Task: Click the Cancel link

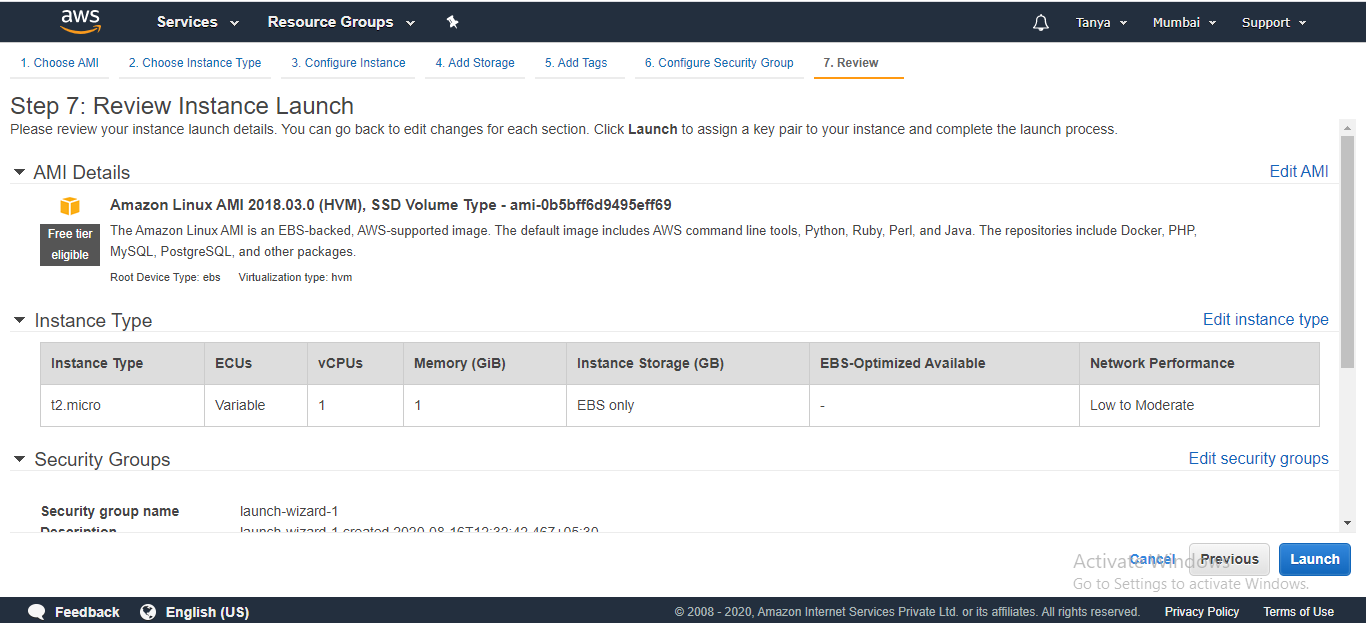Action: (x=1152, y=559)
